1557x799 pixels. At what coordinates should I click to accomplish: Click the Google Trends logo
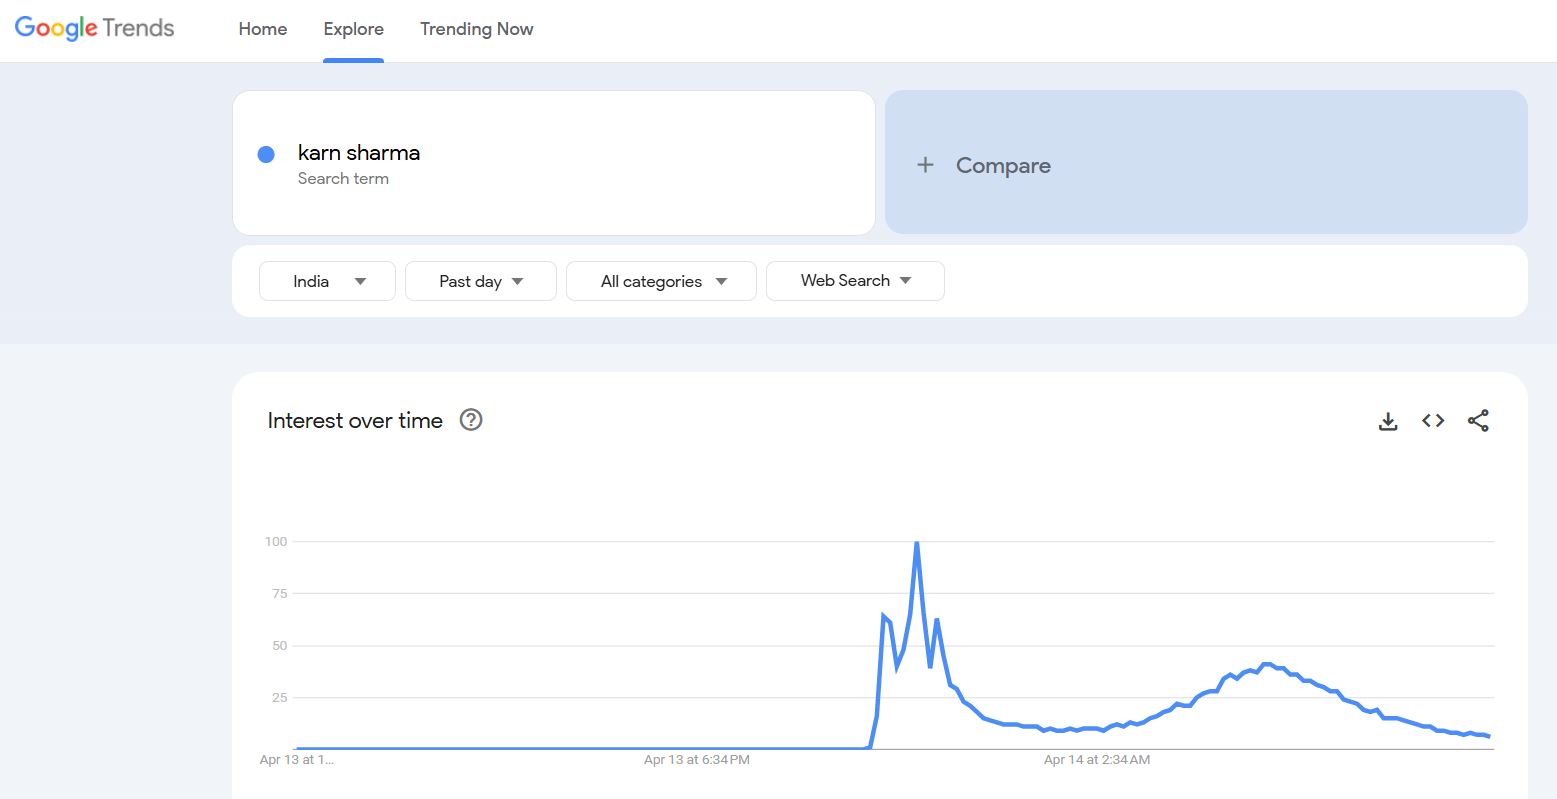(94, 28)
